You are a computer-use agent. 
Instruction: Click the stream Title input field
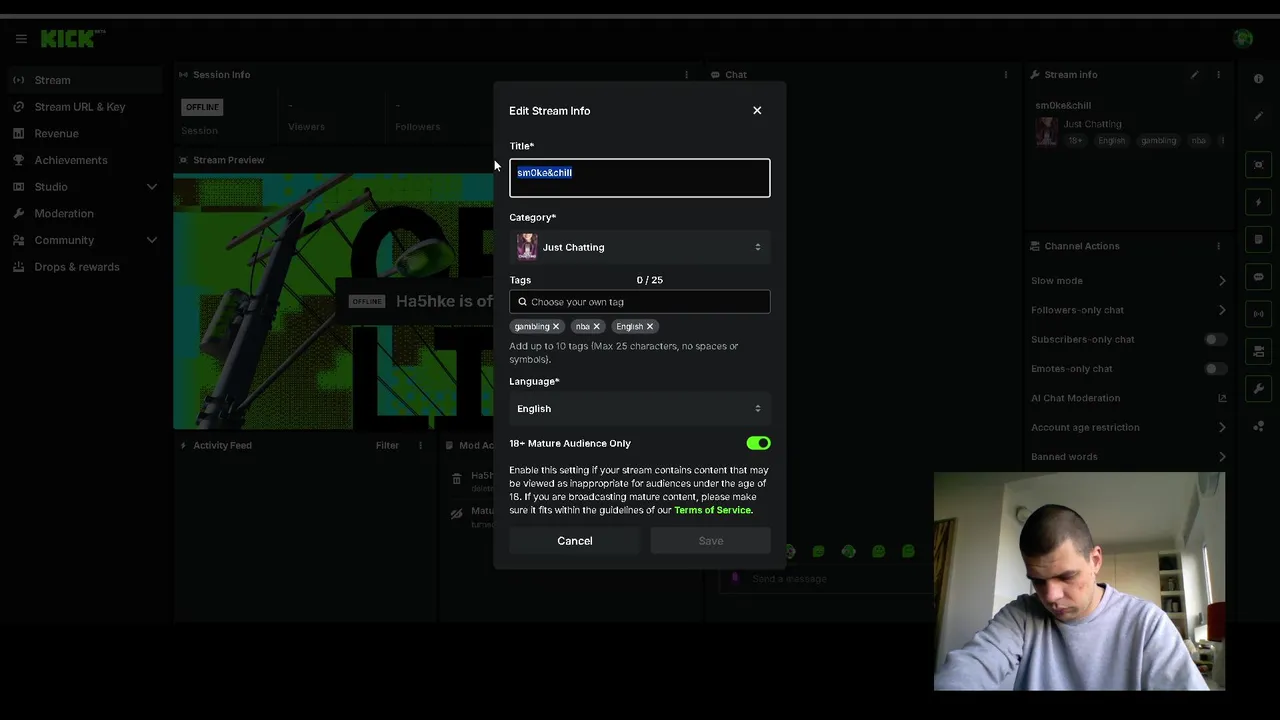point(640,178)
